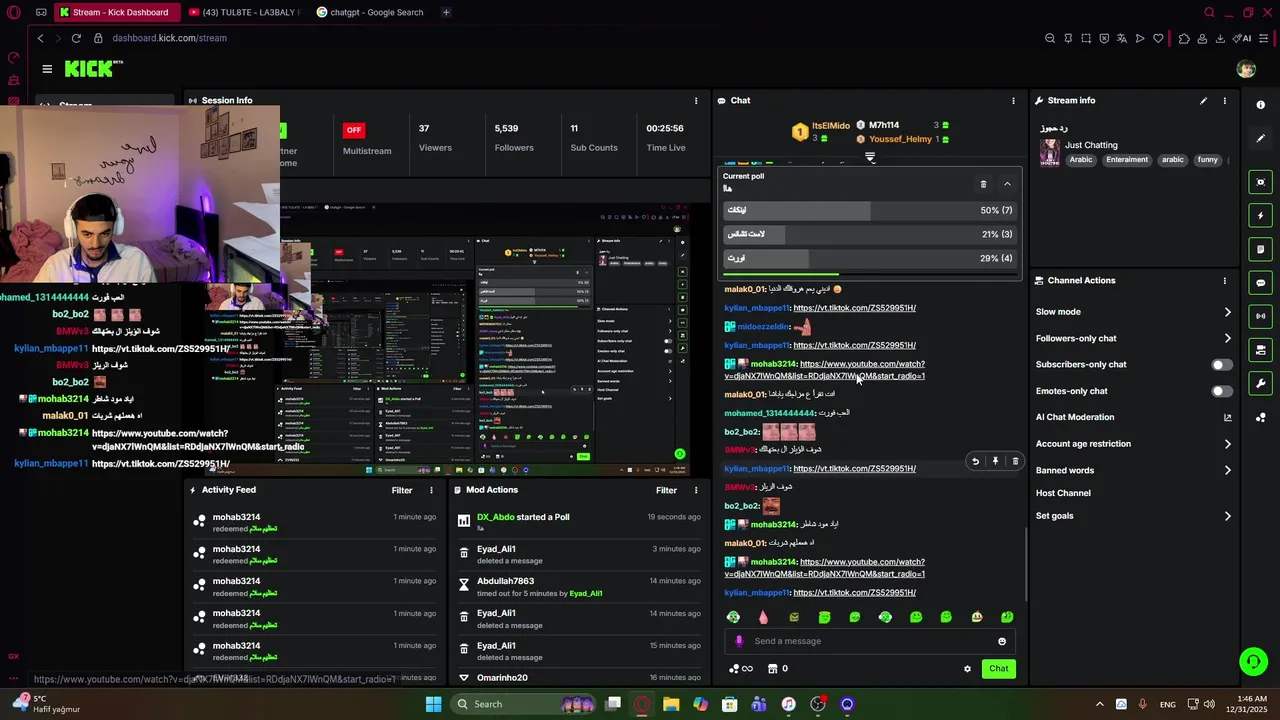
Task: Click the microphone icon in message box
Action: 739,641
